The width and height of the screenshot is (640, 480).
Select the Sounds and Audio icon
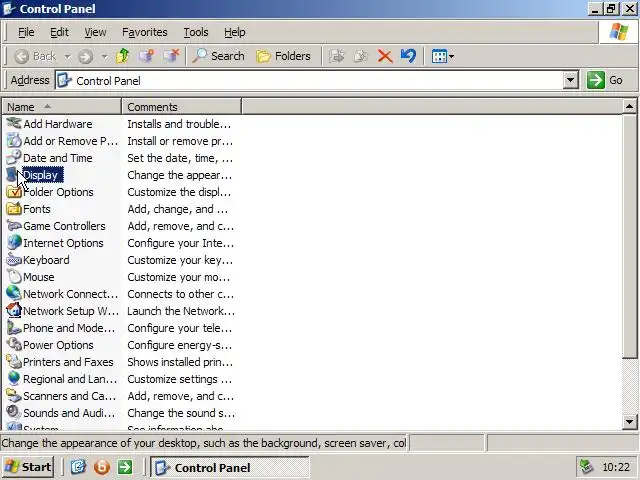coord(14,413)
